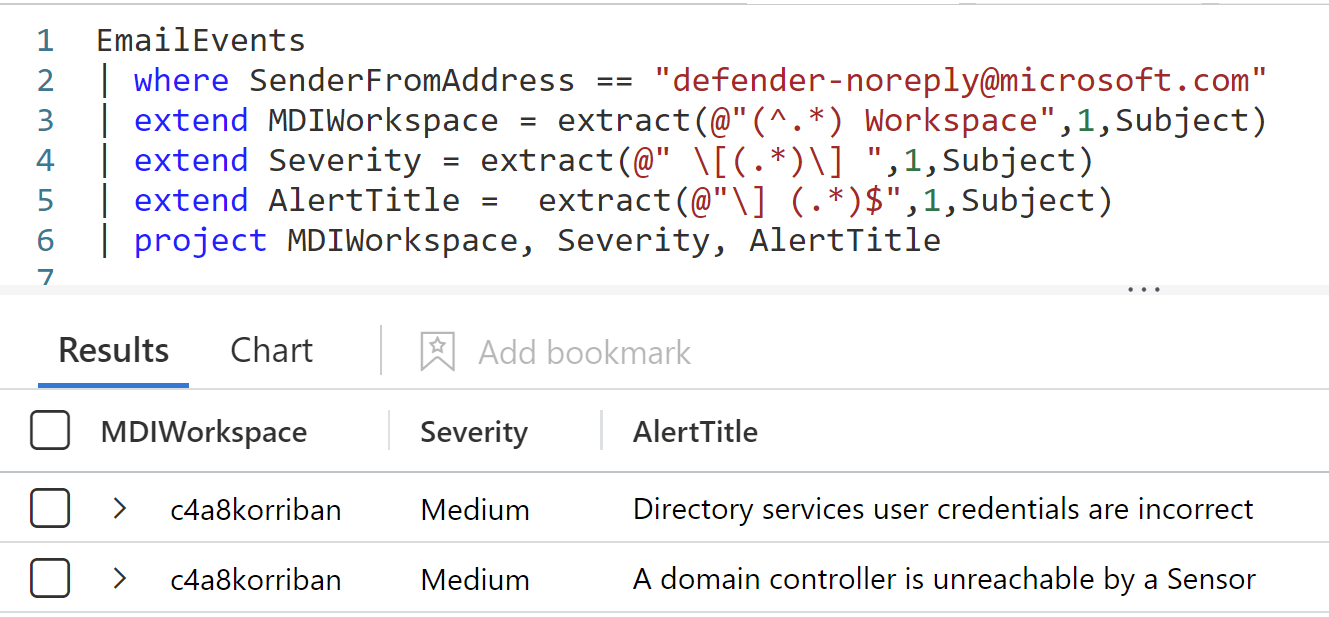Check the second result row's checkbox
This screenshot has width=1329, height=617.
(49, 578)
